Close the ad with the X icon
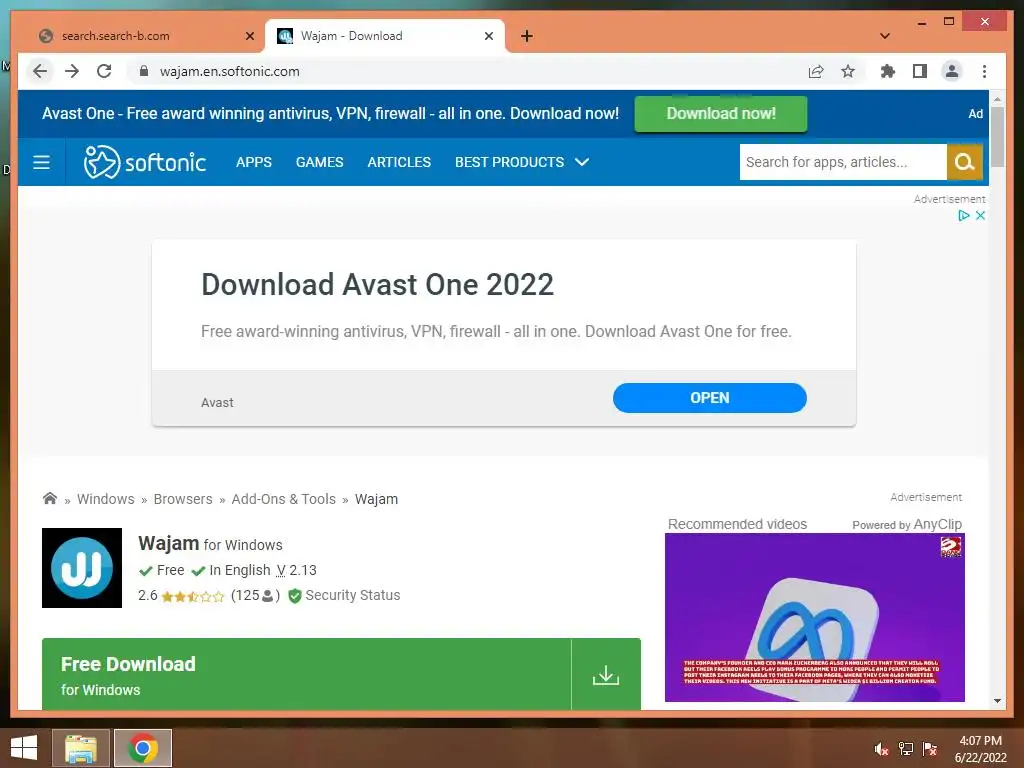 tap(980, 216)
